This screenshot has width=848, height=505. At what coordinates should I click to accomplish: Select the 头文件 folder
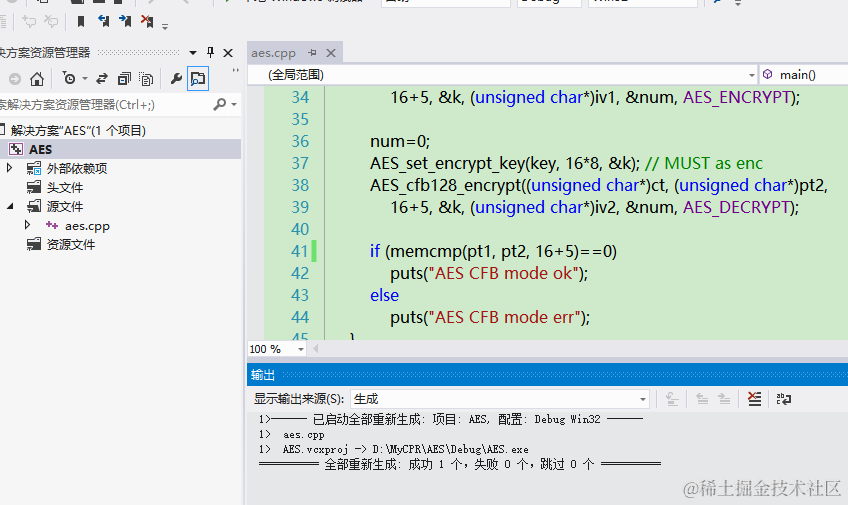tap(64, 188)
